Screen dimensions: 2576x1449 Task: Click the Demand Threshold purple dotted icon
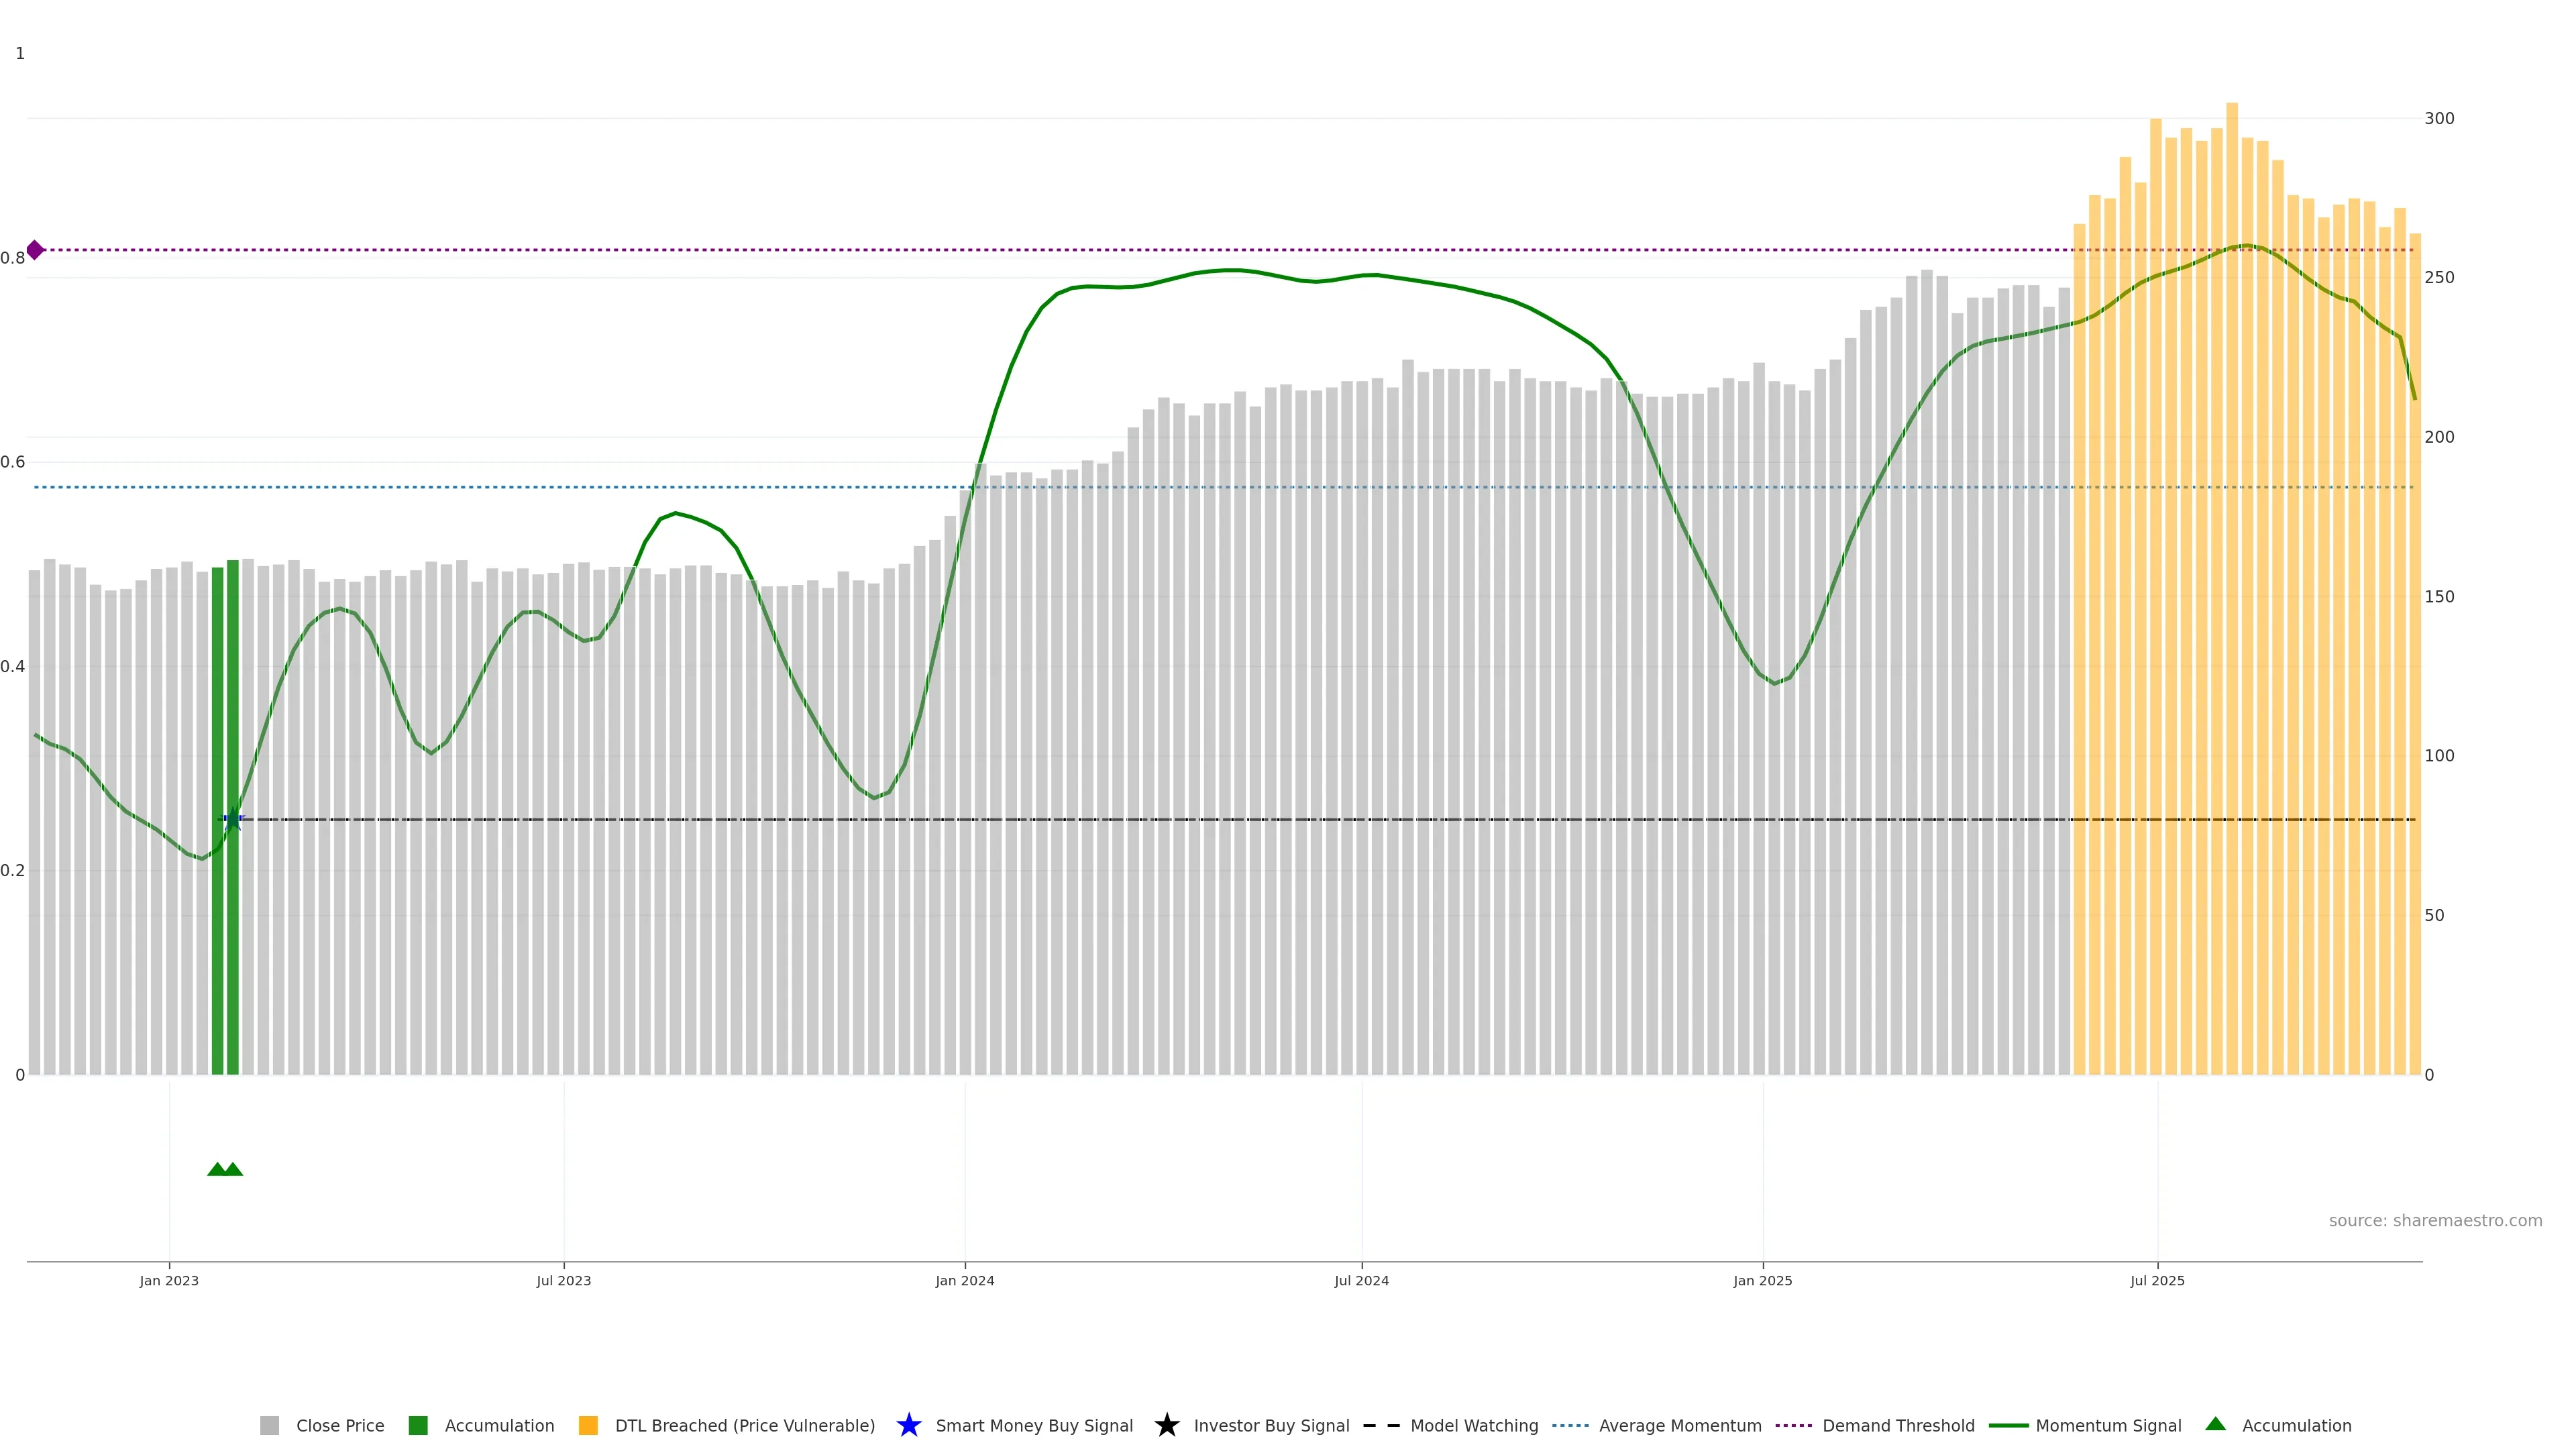click(x=1793, y=1425)
